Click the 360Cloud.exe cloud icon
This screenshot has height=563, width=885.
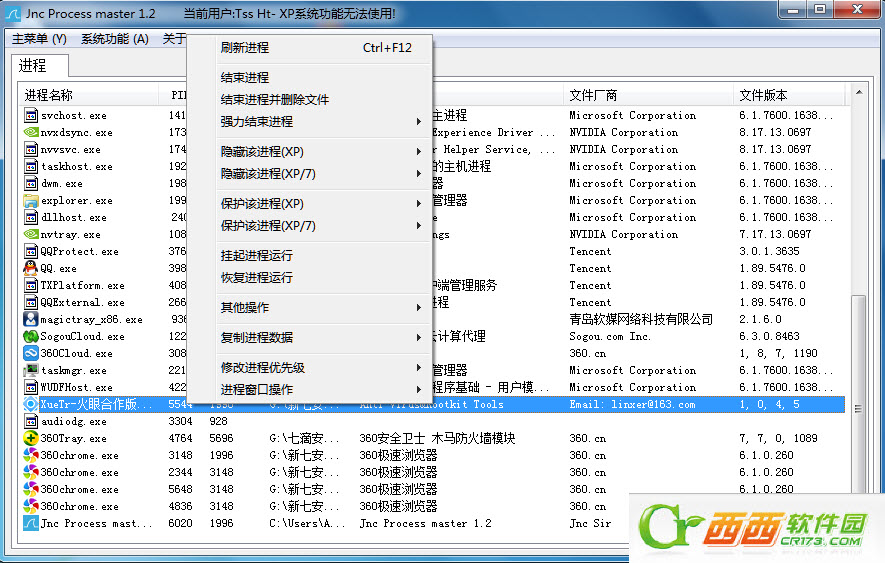tap(30, 353)
